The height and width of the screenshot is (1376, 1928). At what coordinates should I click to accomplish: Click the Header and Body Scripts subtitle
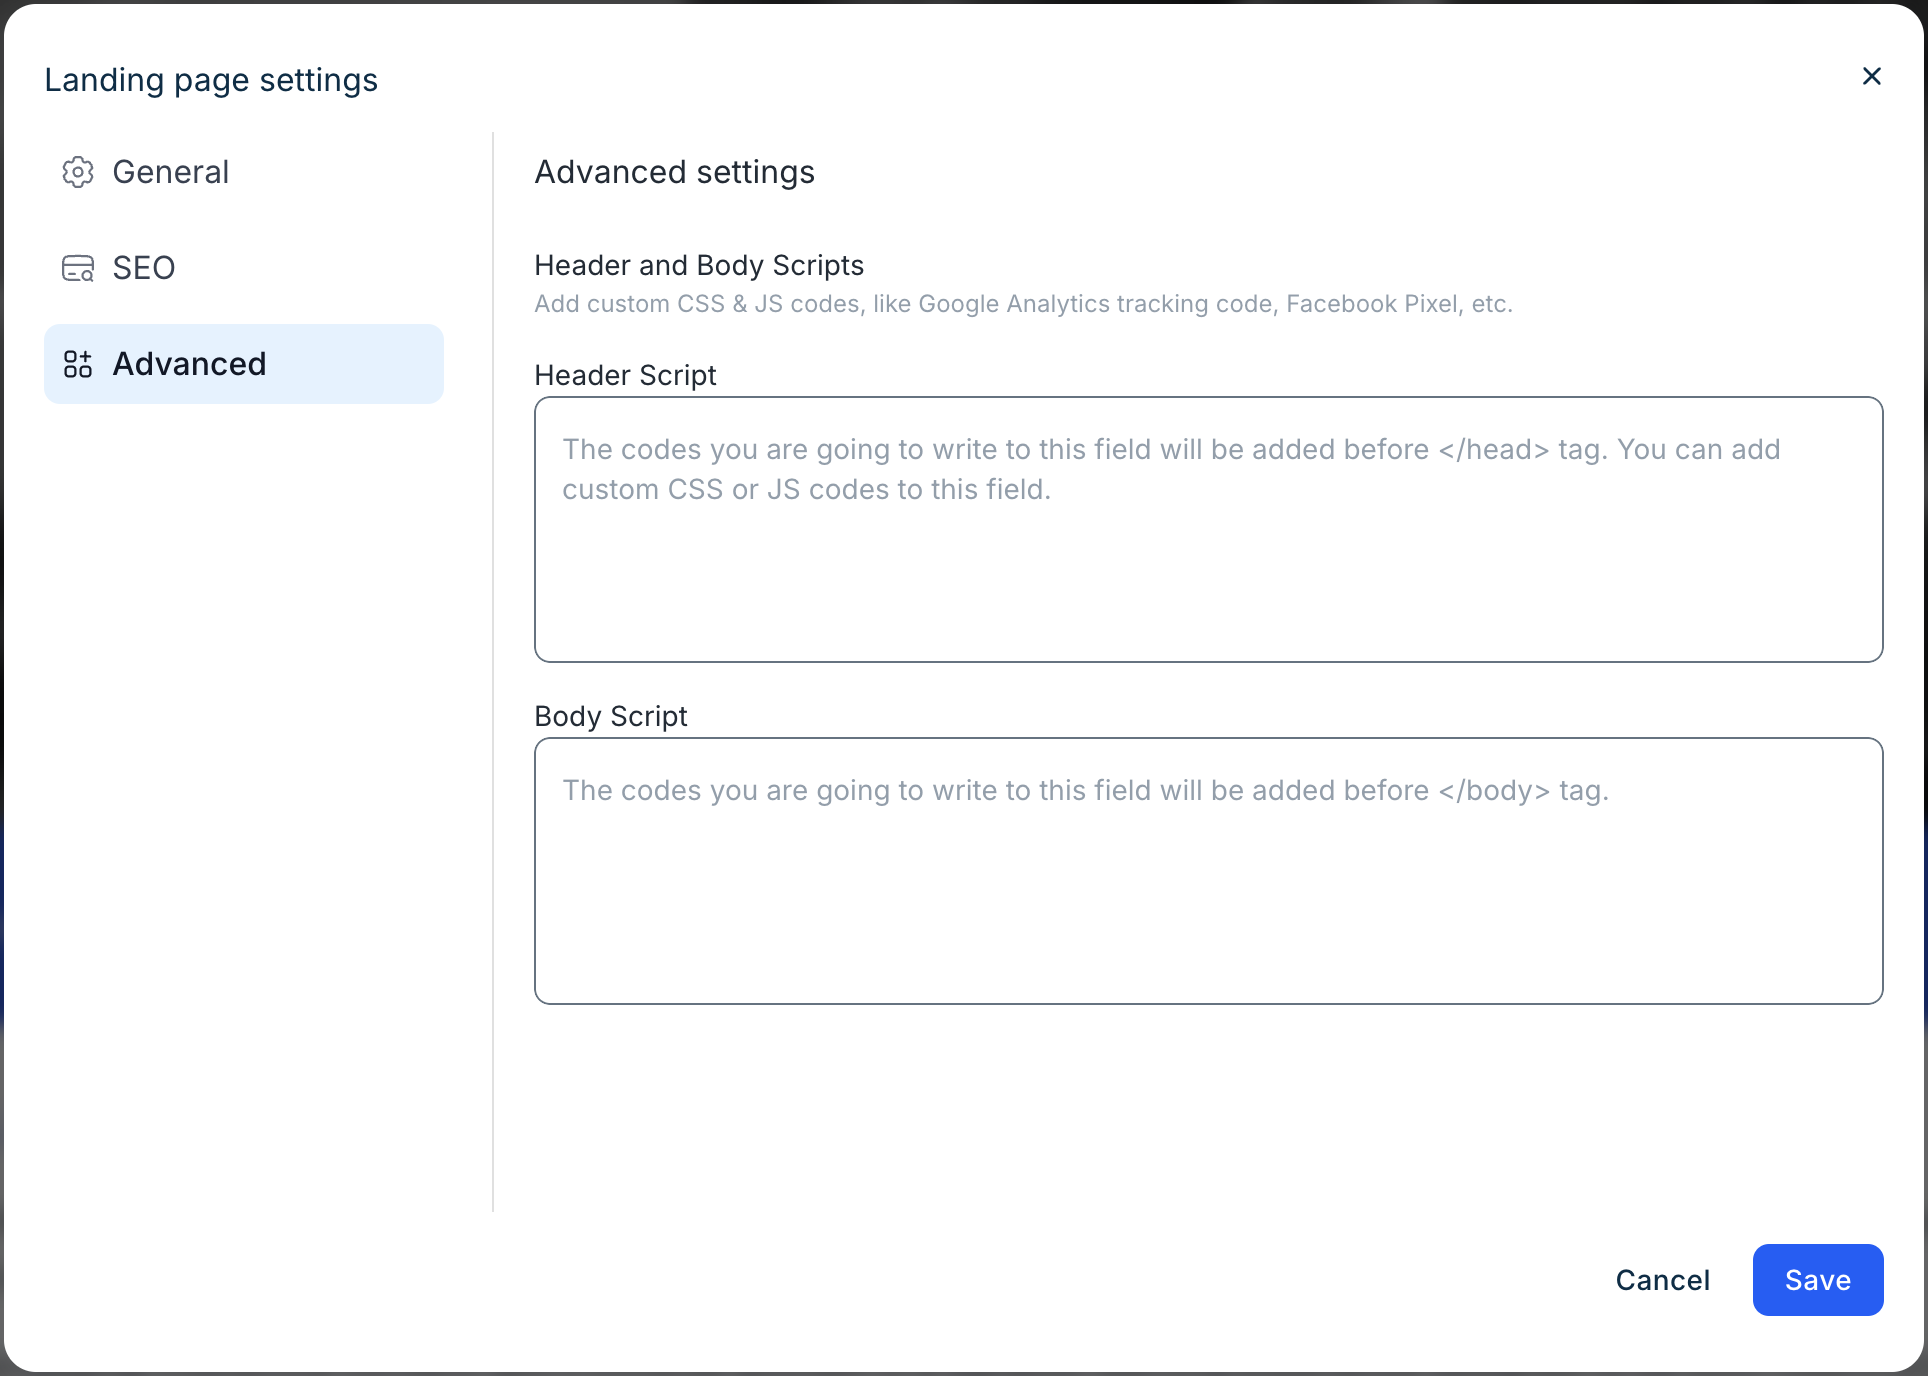point(699,265)
